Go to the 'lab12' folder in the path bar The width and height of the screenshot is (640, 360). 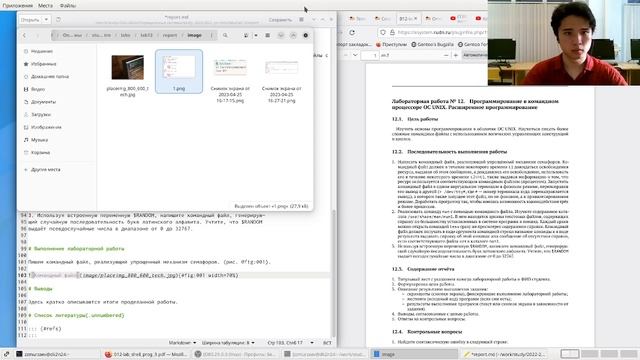coord(147,36)
